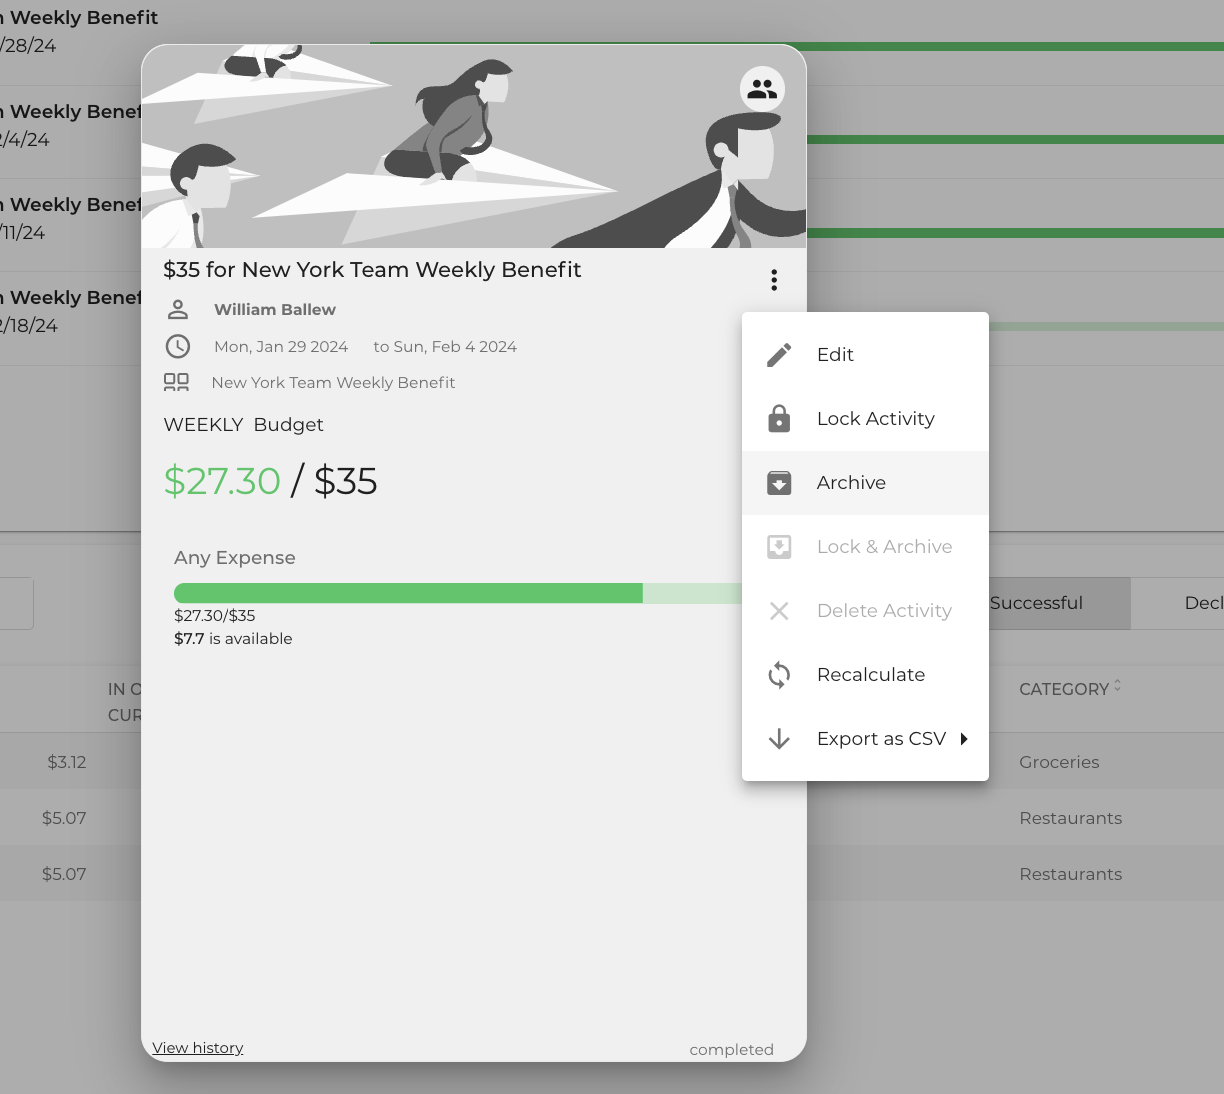This screenshot has height=1094, width=1224.
Task: Sort by the CATEGORY column header
Action: pyautogui.click(x=1070, y=689)
